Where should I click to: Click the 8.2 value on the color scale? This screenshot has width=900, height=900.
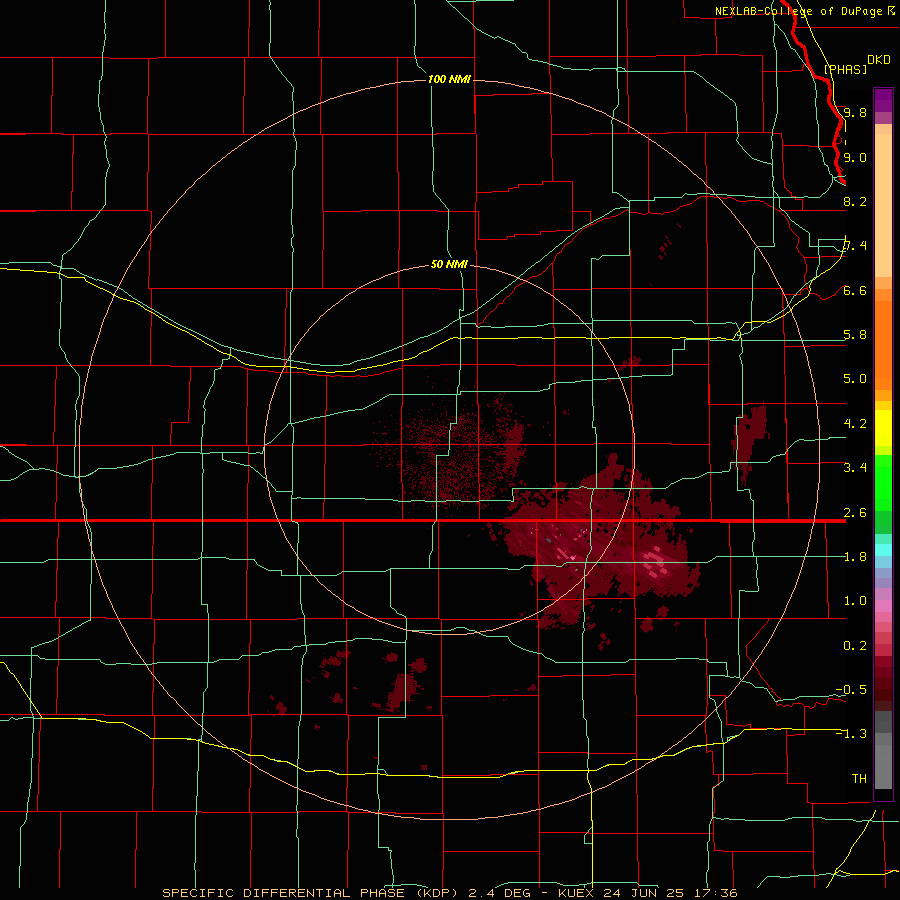(x=855, y=201)
